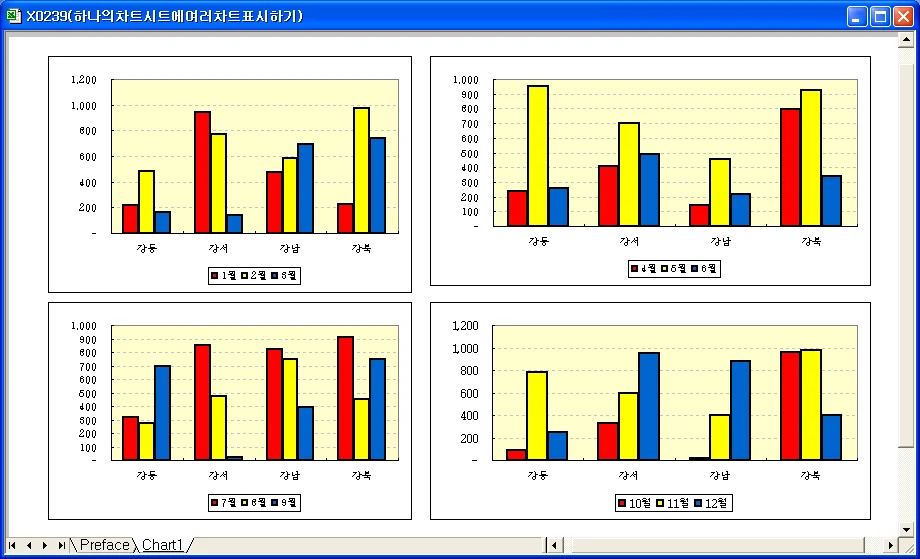The height and width of the screenshot is (559, 920).
Task: Click 강북 axis label in 4월-6월 chart
Action: 811,241
